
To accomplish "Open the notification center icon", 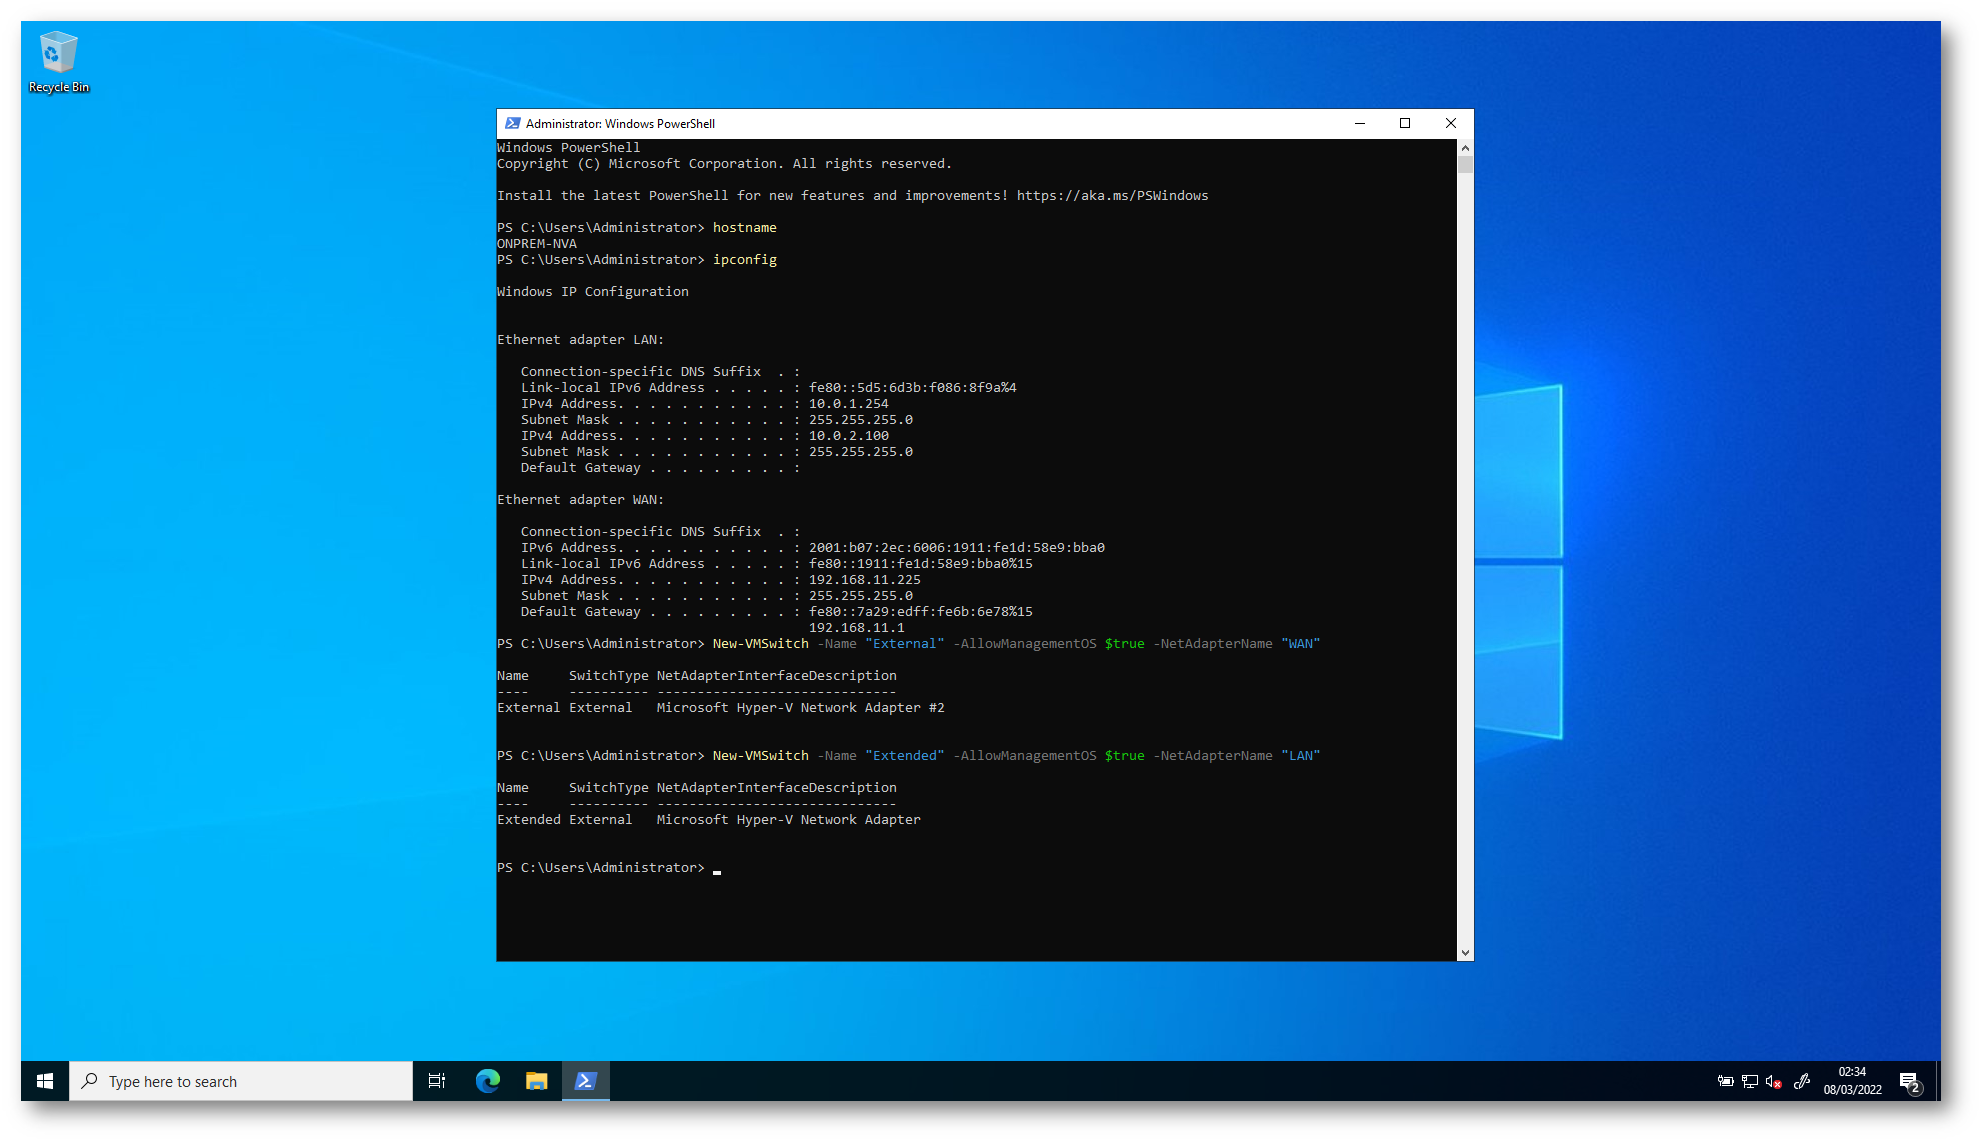I will click(1910, 1082).
